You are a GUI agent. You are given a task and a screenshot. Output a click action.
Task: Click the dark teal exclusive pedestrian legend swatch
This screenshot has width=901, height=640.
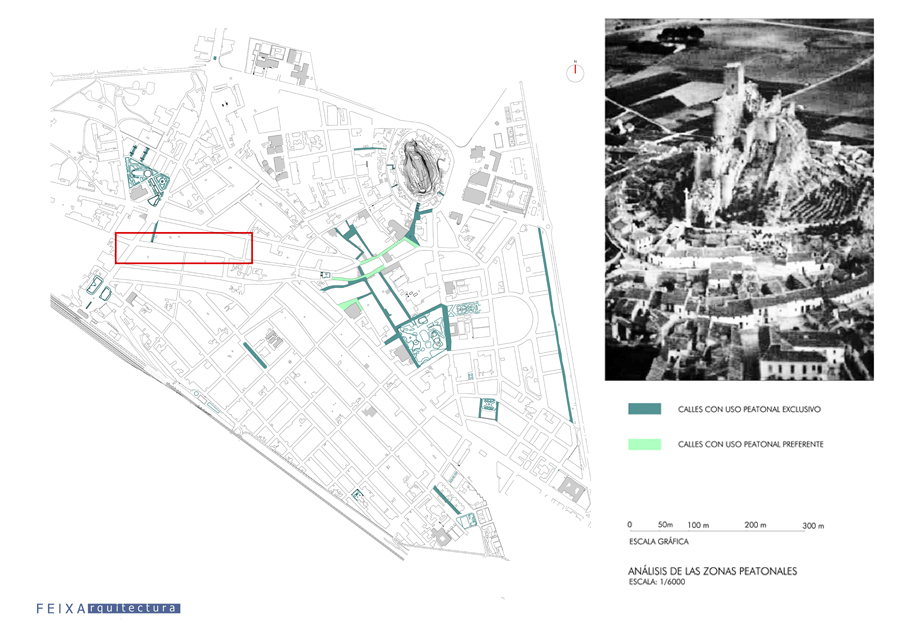(644, 409)
